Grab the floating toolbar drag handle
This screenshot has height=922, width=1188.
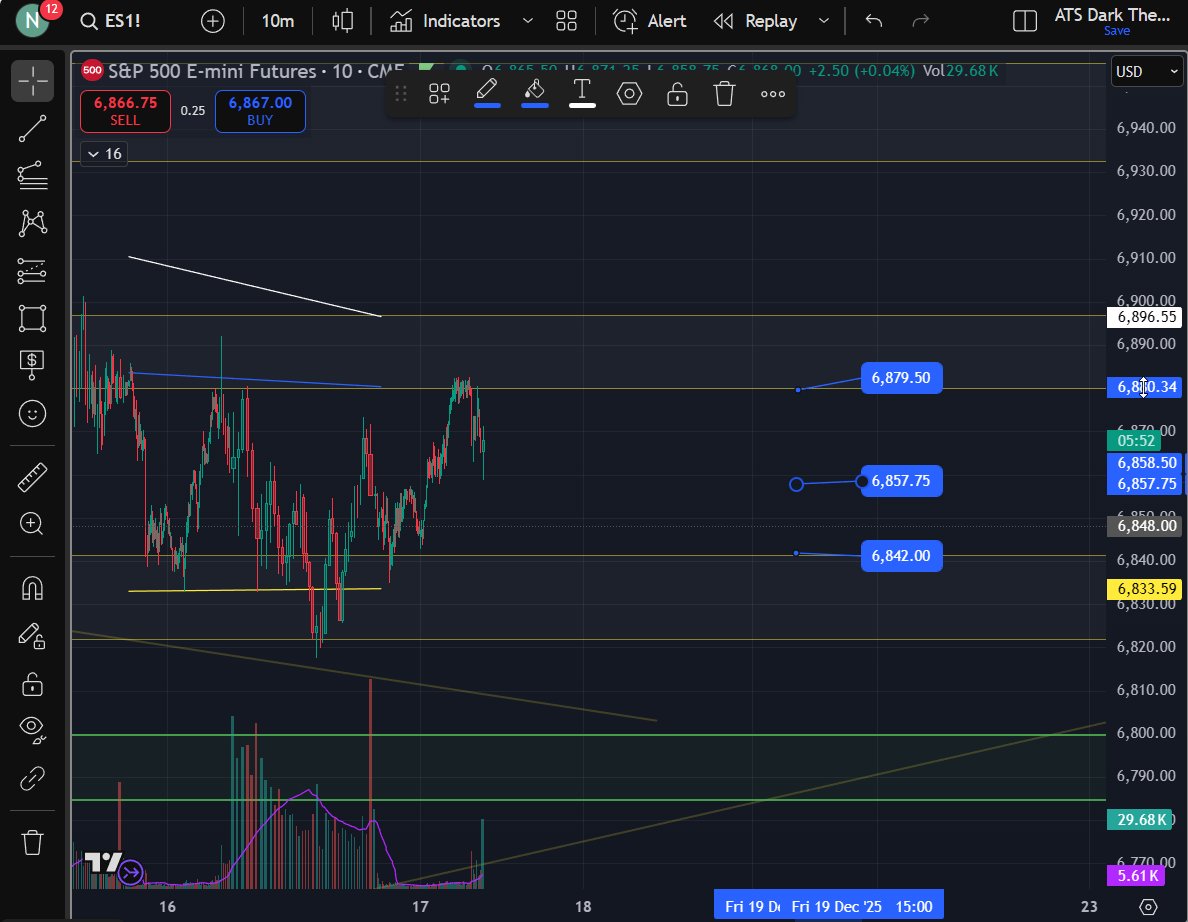(401, 94)
